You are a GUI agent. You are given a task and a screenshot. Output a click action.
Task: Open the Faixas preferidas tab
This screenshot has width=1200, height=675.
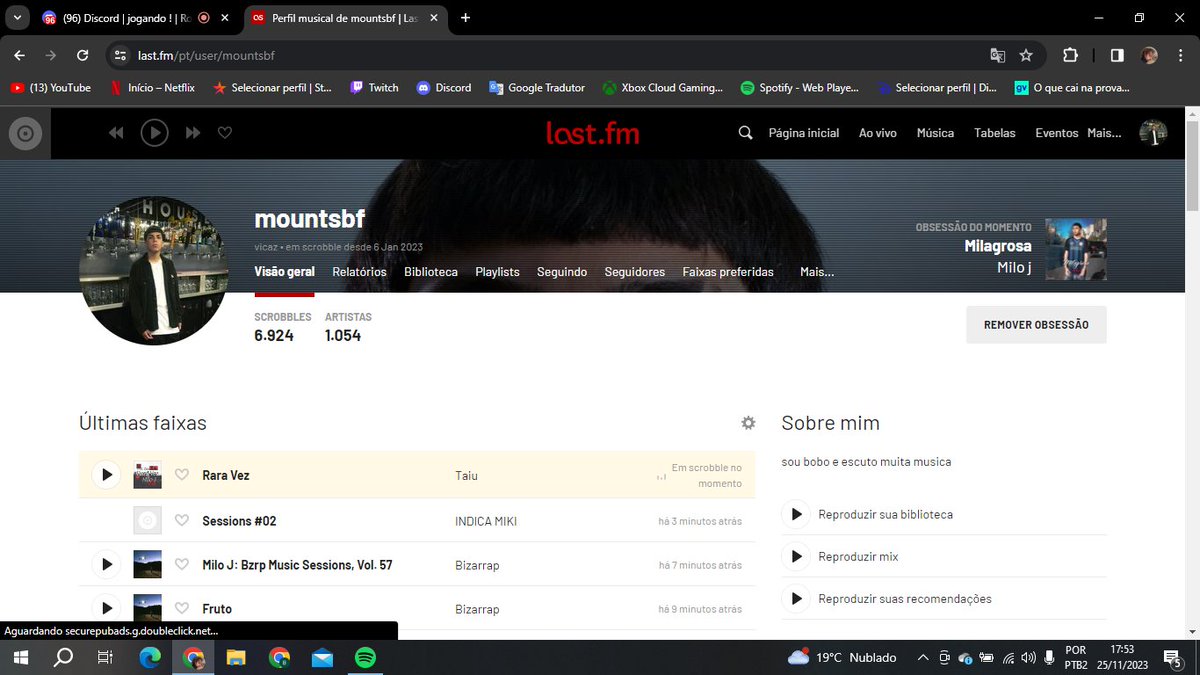[x=728, y=272]
